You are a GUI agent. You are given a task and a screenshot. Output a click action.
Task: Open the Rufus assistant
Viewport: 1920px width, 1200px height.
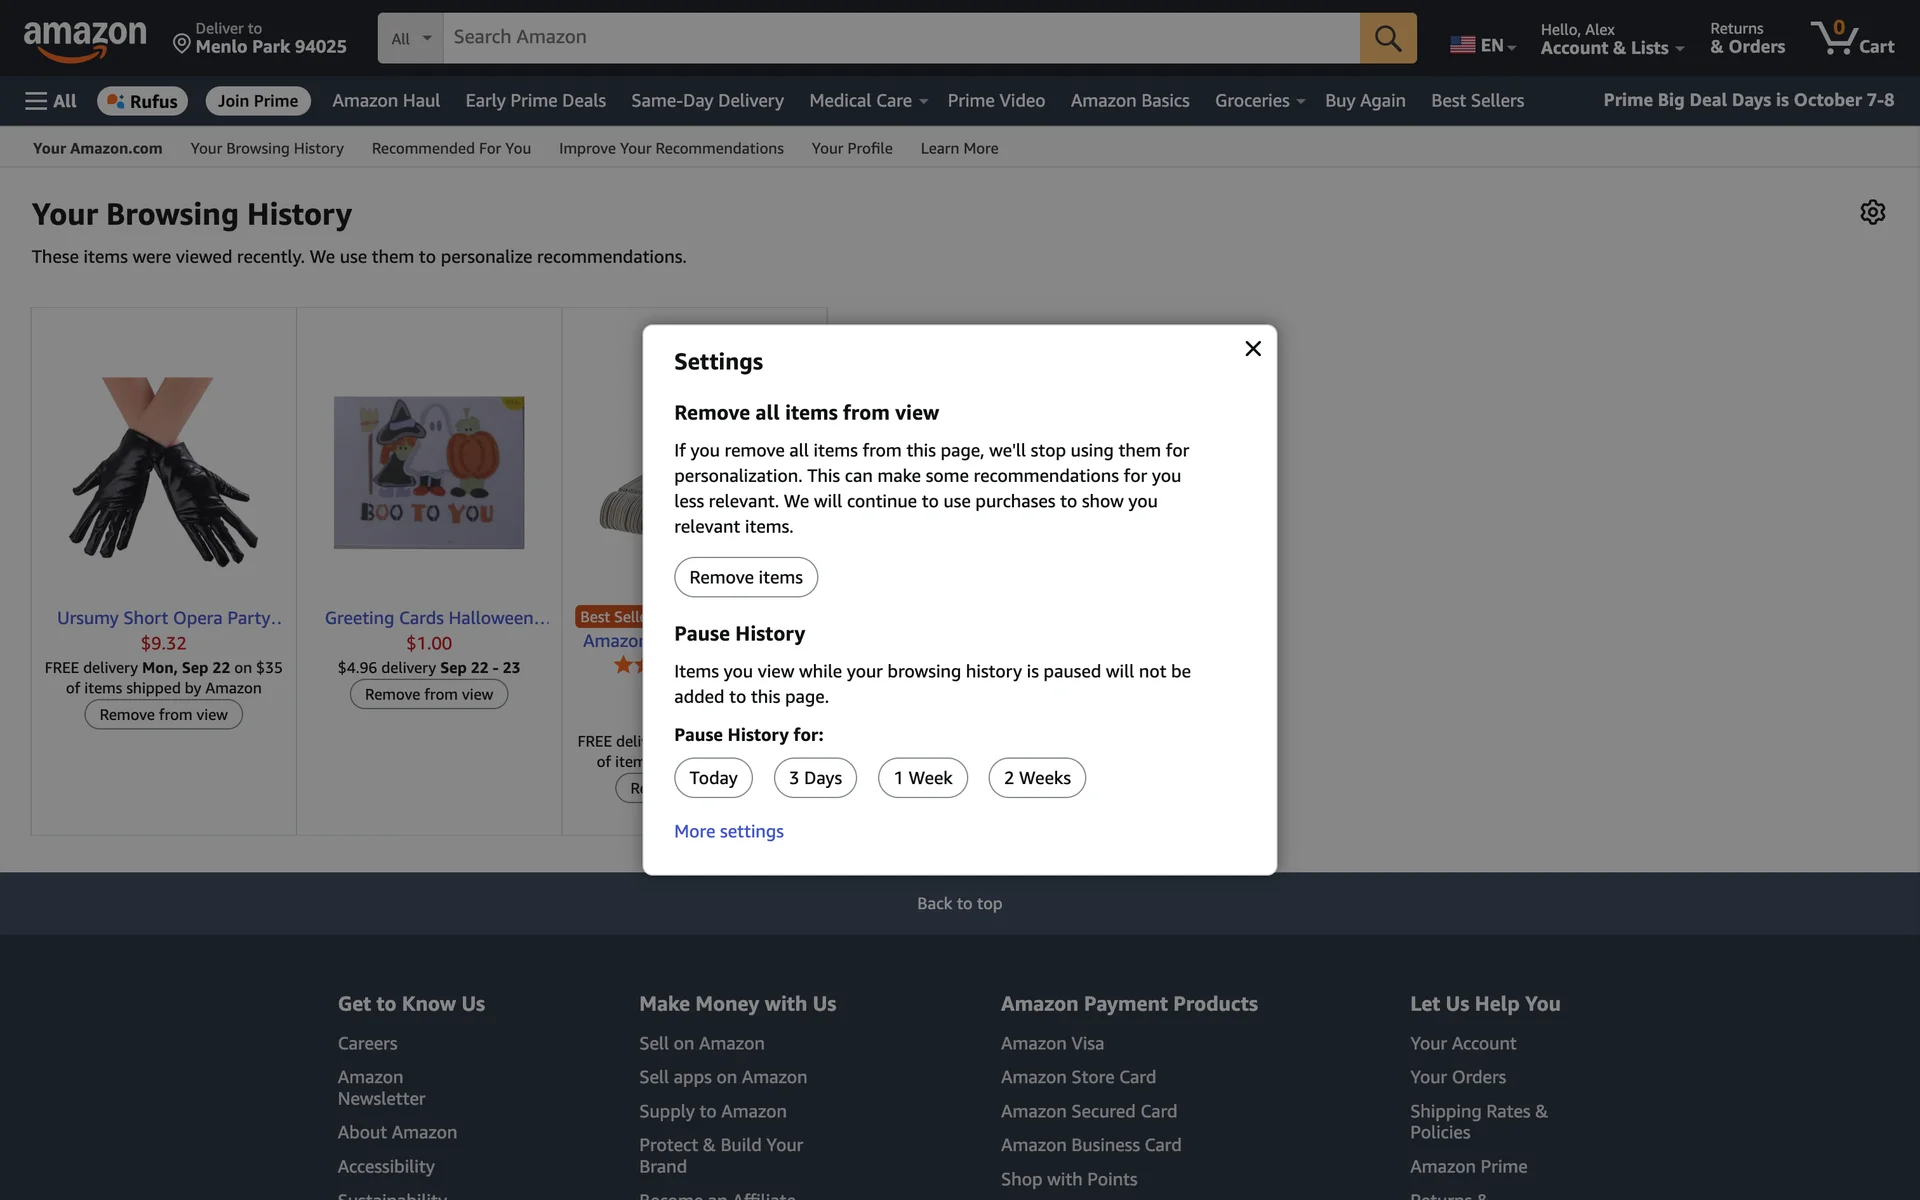pos(142,101)
